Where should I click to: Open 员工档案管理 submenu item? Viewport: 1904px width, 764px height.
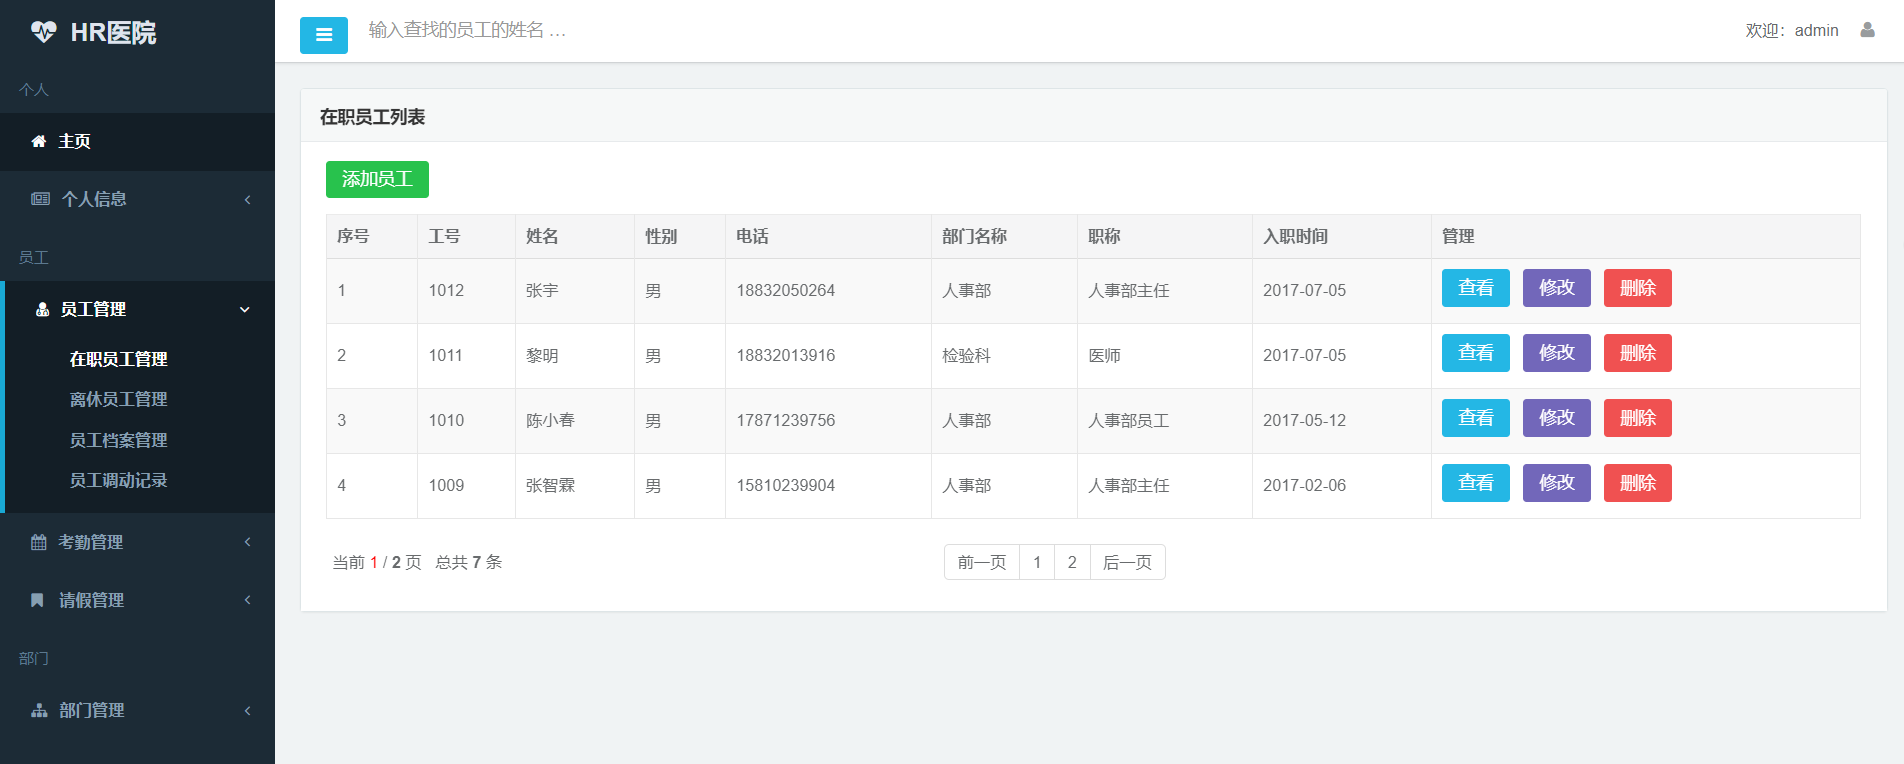point(118,440)
